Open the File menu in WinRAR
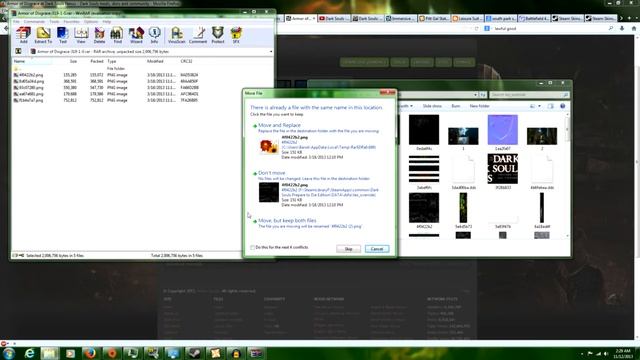Image resolution: width=640 pixels, height=360 pixels. (x=16, y=22)
